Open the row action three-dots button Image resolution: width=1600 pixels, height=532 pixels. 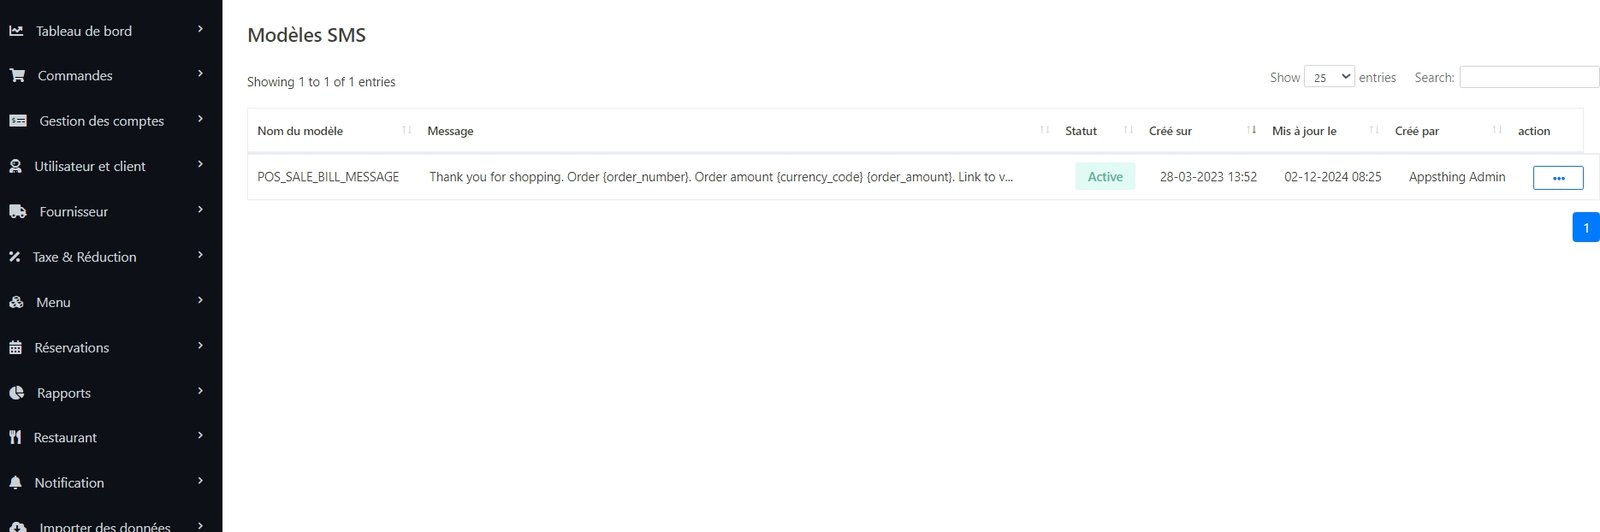pyautogui.click(x=1557, y=178)
